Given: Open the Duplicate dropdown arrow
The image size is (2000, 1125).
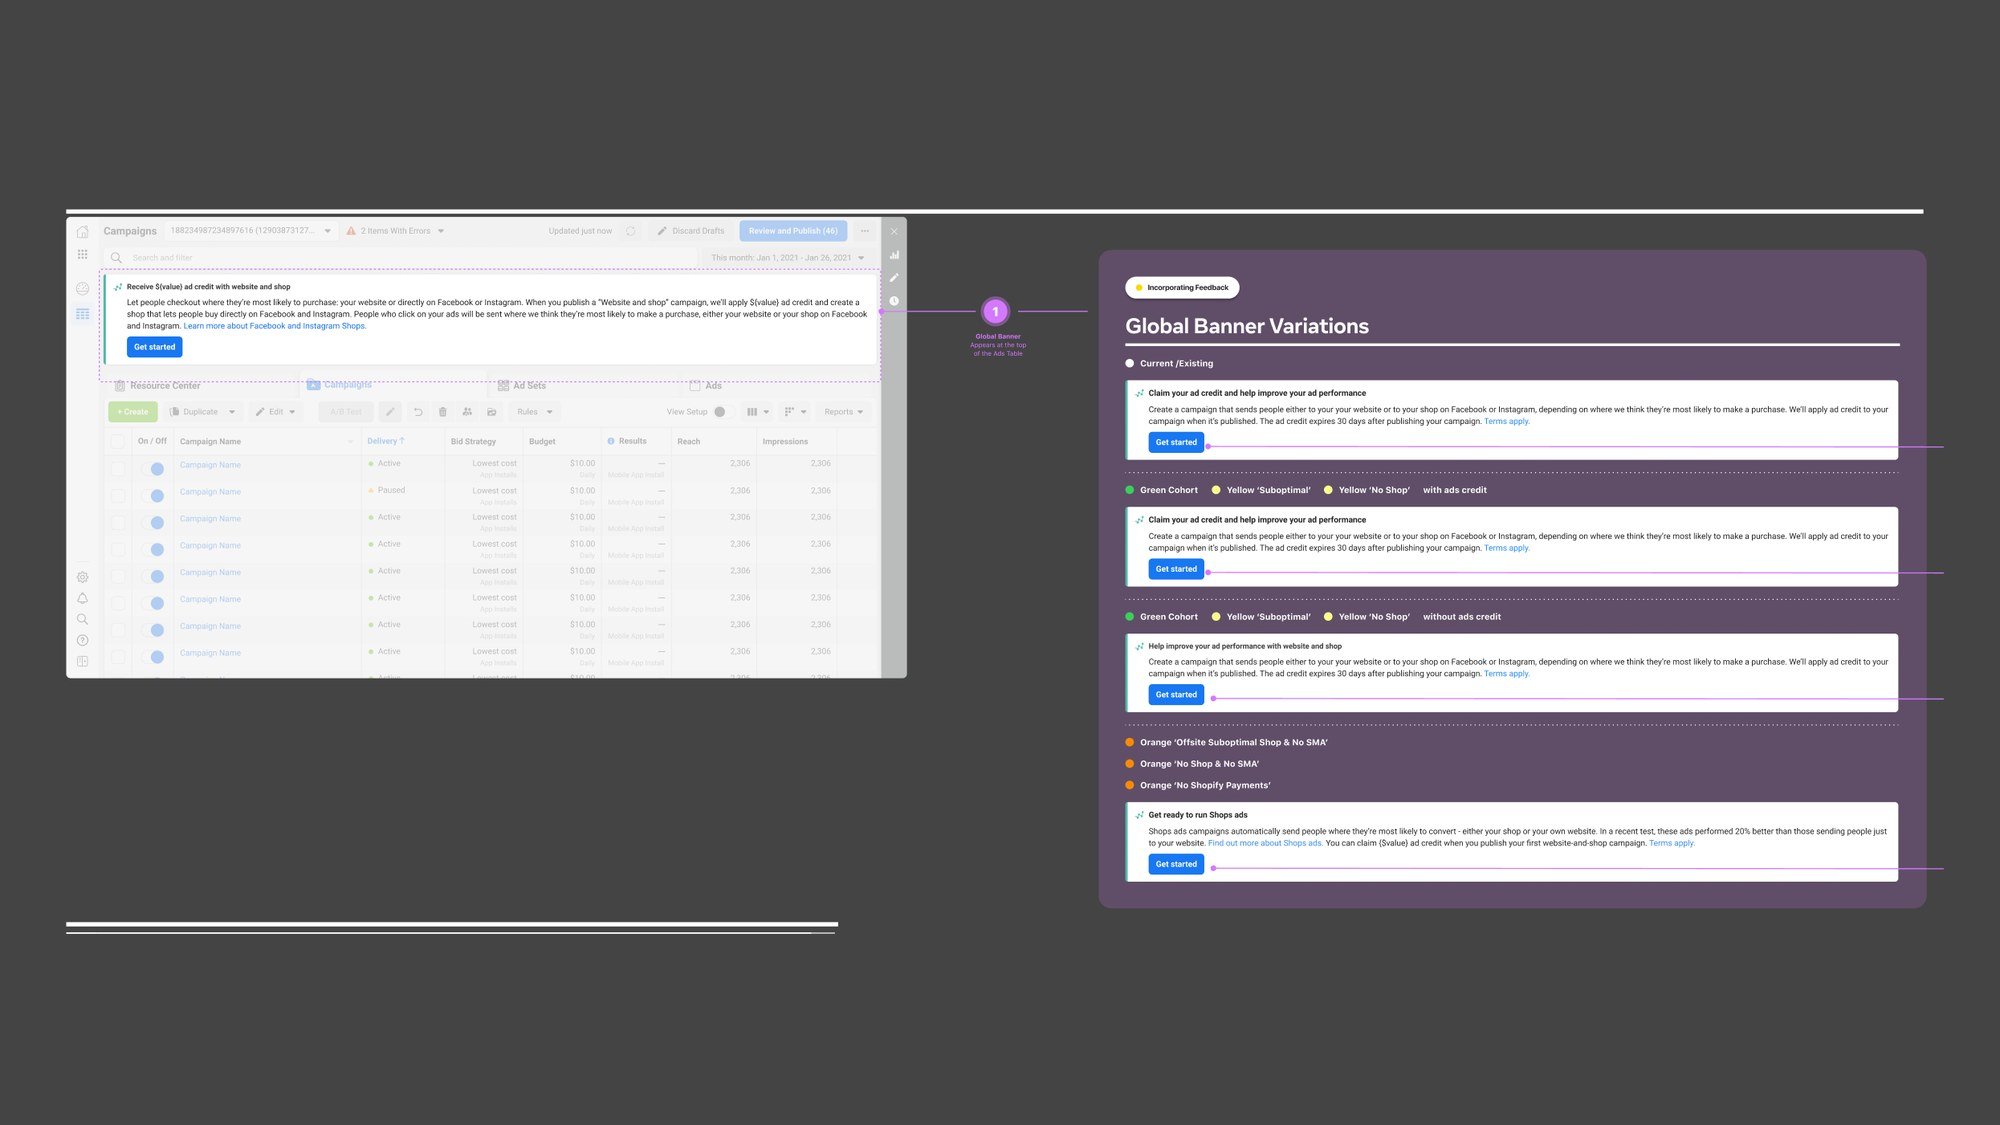Looking at the screenshot, I should [x=232, y=412].
